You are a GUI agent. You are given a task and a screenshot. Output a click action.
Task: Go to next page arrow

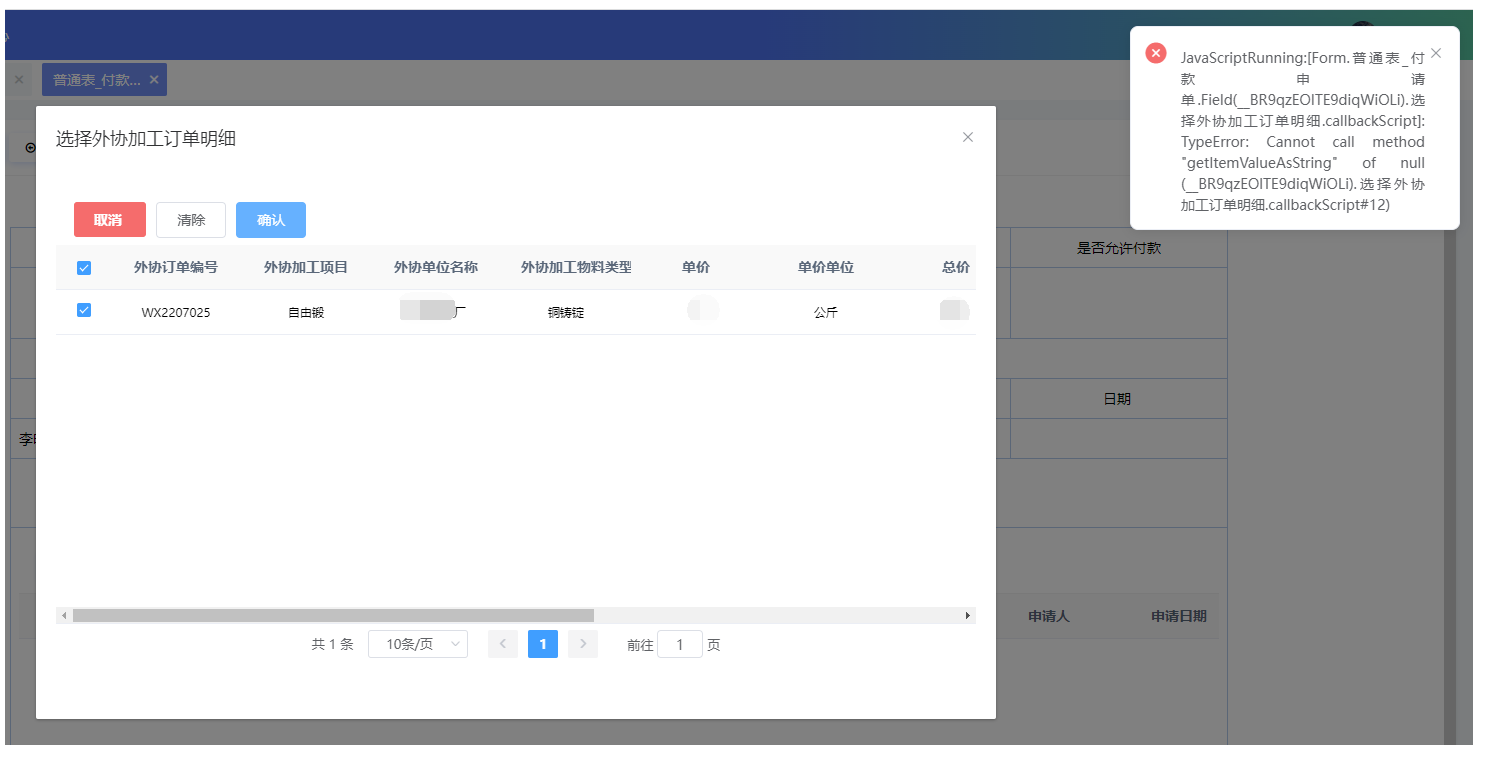(x=583, y=644)
